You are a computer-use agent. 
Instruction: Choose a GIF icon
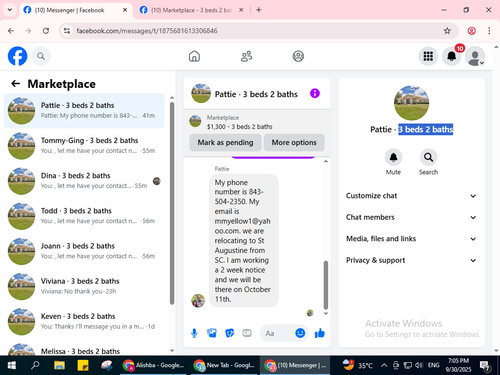click(x=247, y=333)
